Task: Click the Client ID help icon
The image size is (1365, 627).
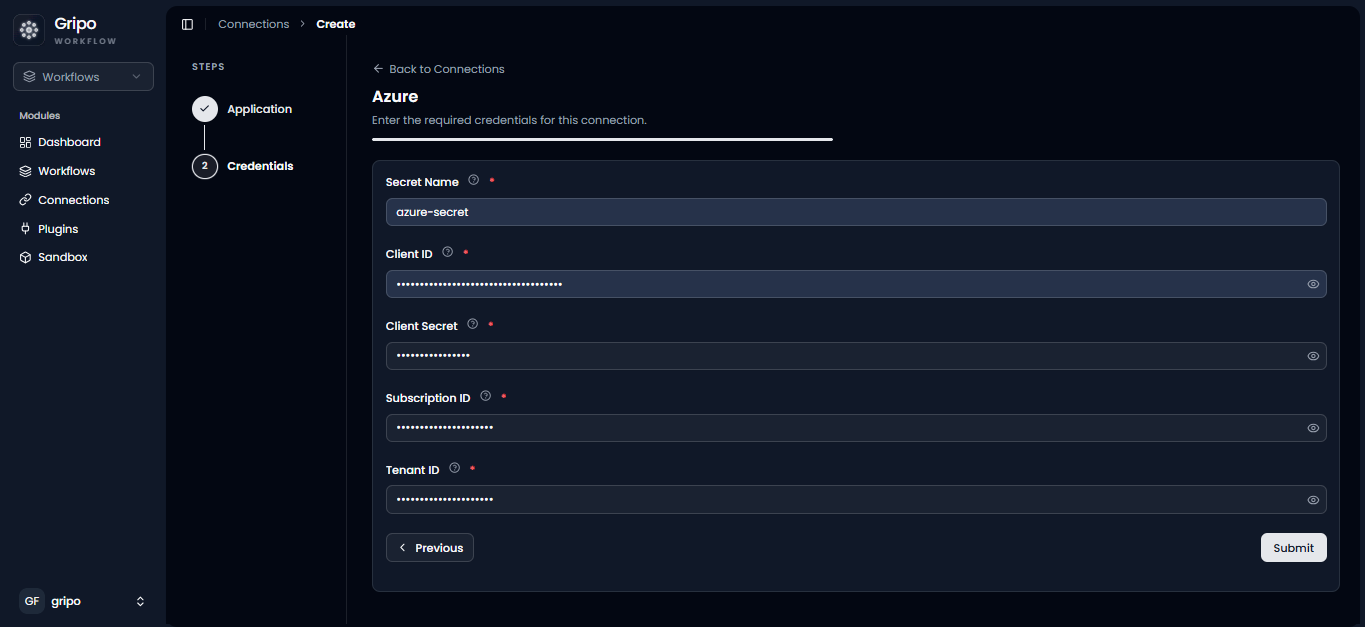Action: (x=447, y=252)
